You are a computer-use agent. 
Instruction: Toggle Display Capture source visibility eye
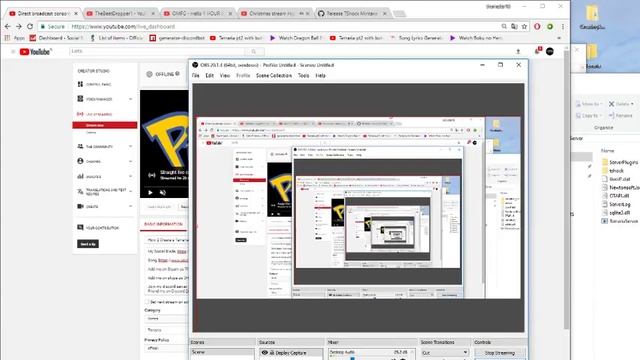click(x=264, y=353)
